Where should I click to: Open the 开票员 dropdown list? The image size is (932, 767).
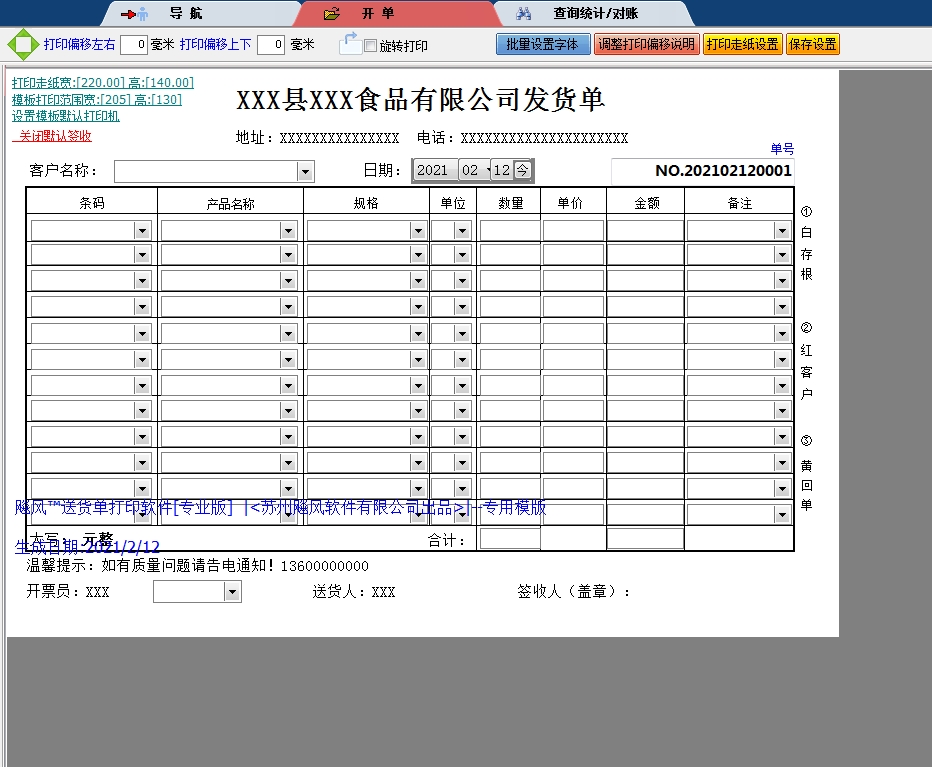pos(233,592)
